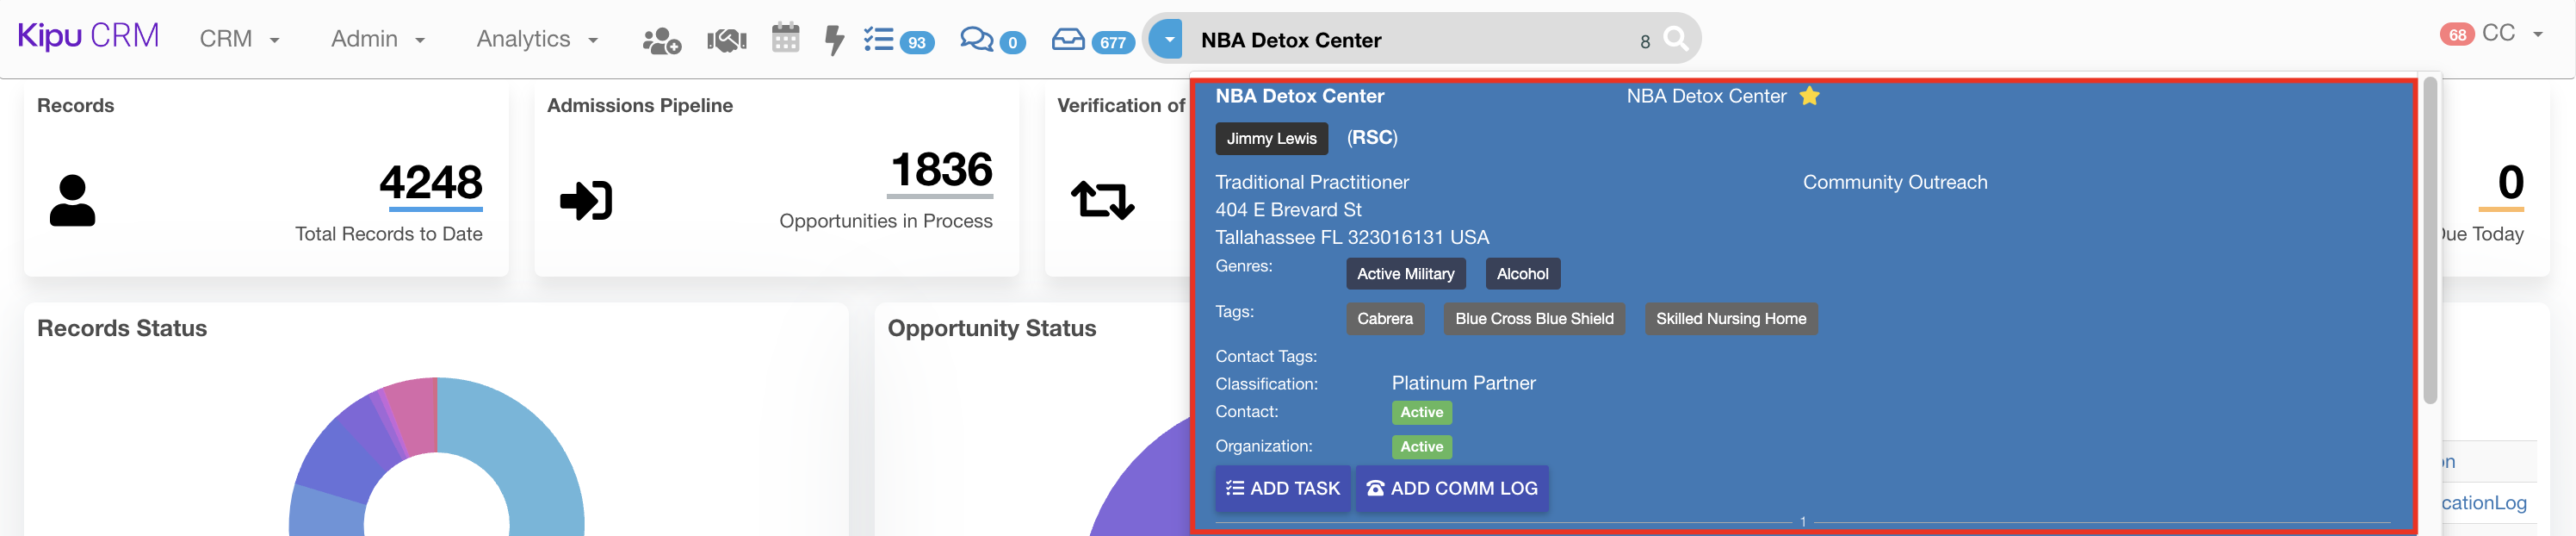Viewport: 2576px width, 536px height.
Task: Click the ADD COMM LOG button
Action: click(x=1452, y=488)
